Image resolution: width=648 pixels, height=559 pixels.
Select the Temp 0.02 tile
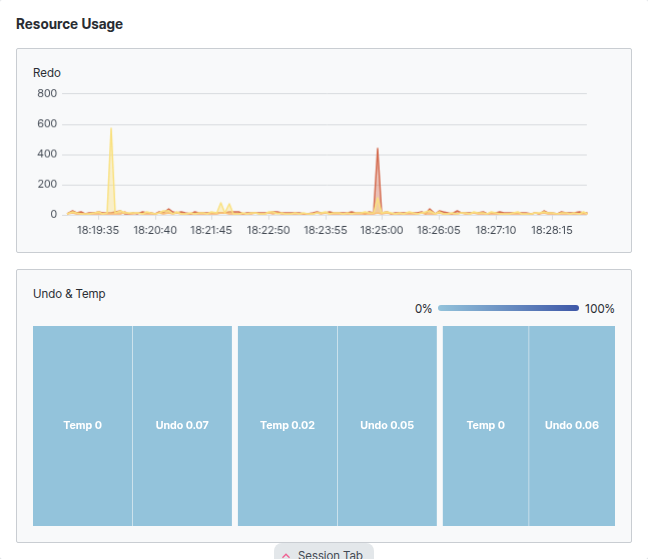(288, 426)
